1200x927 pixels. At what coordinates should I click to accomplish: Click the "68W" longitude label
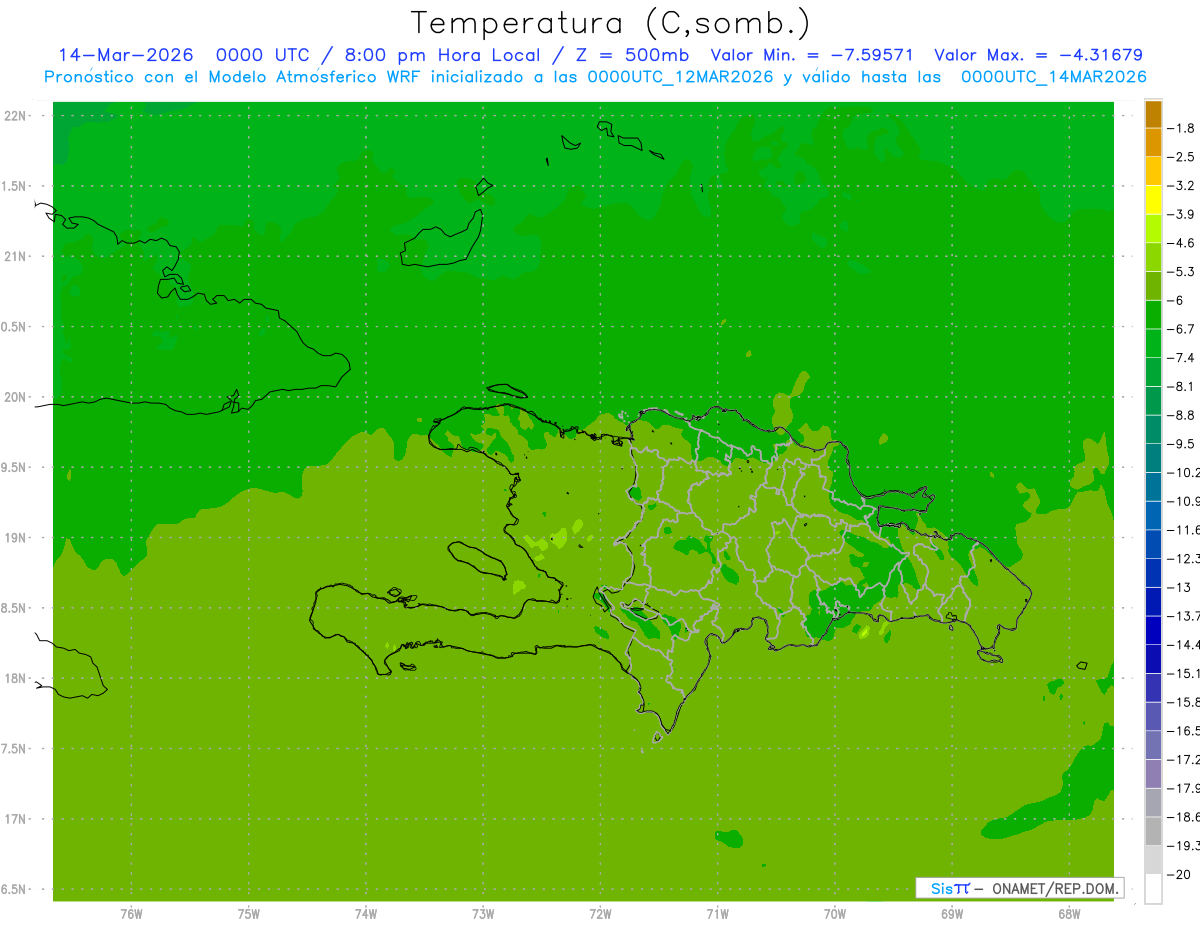coord(1069,914)
